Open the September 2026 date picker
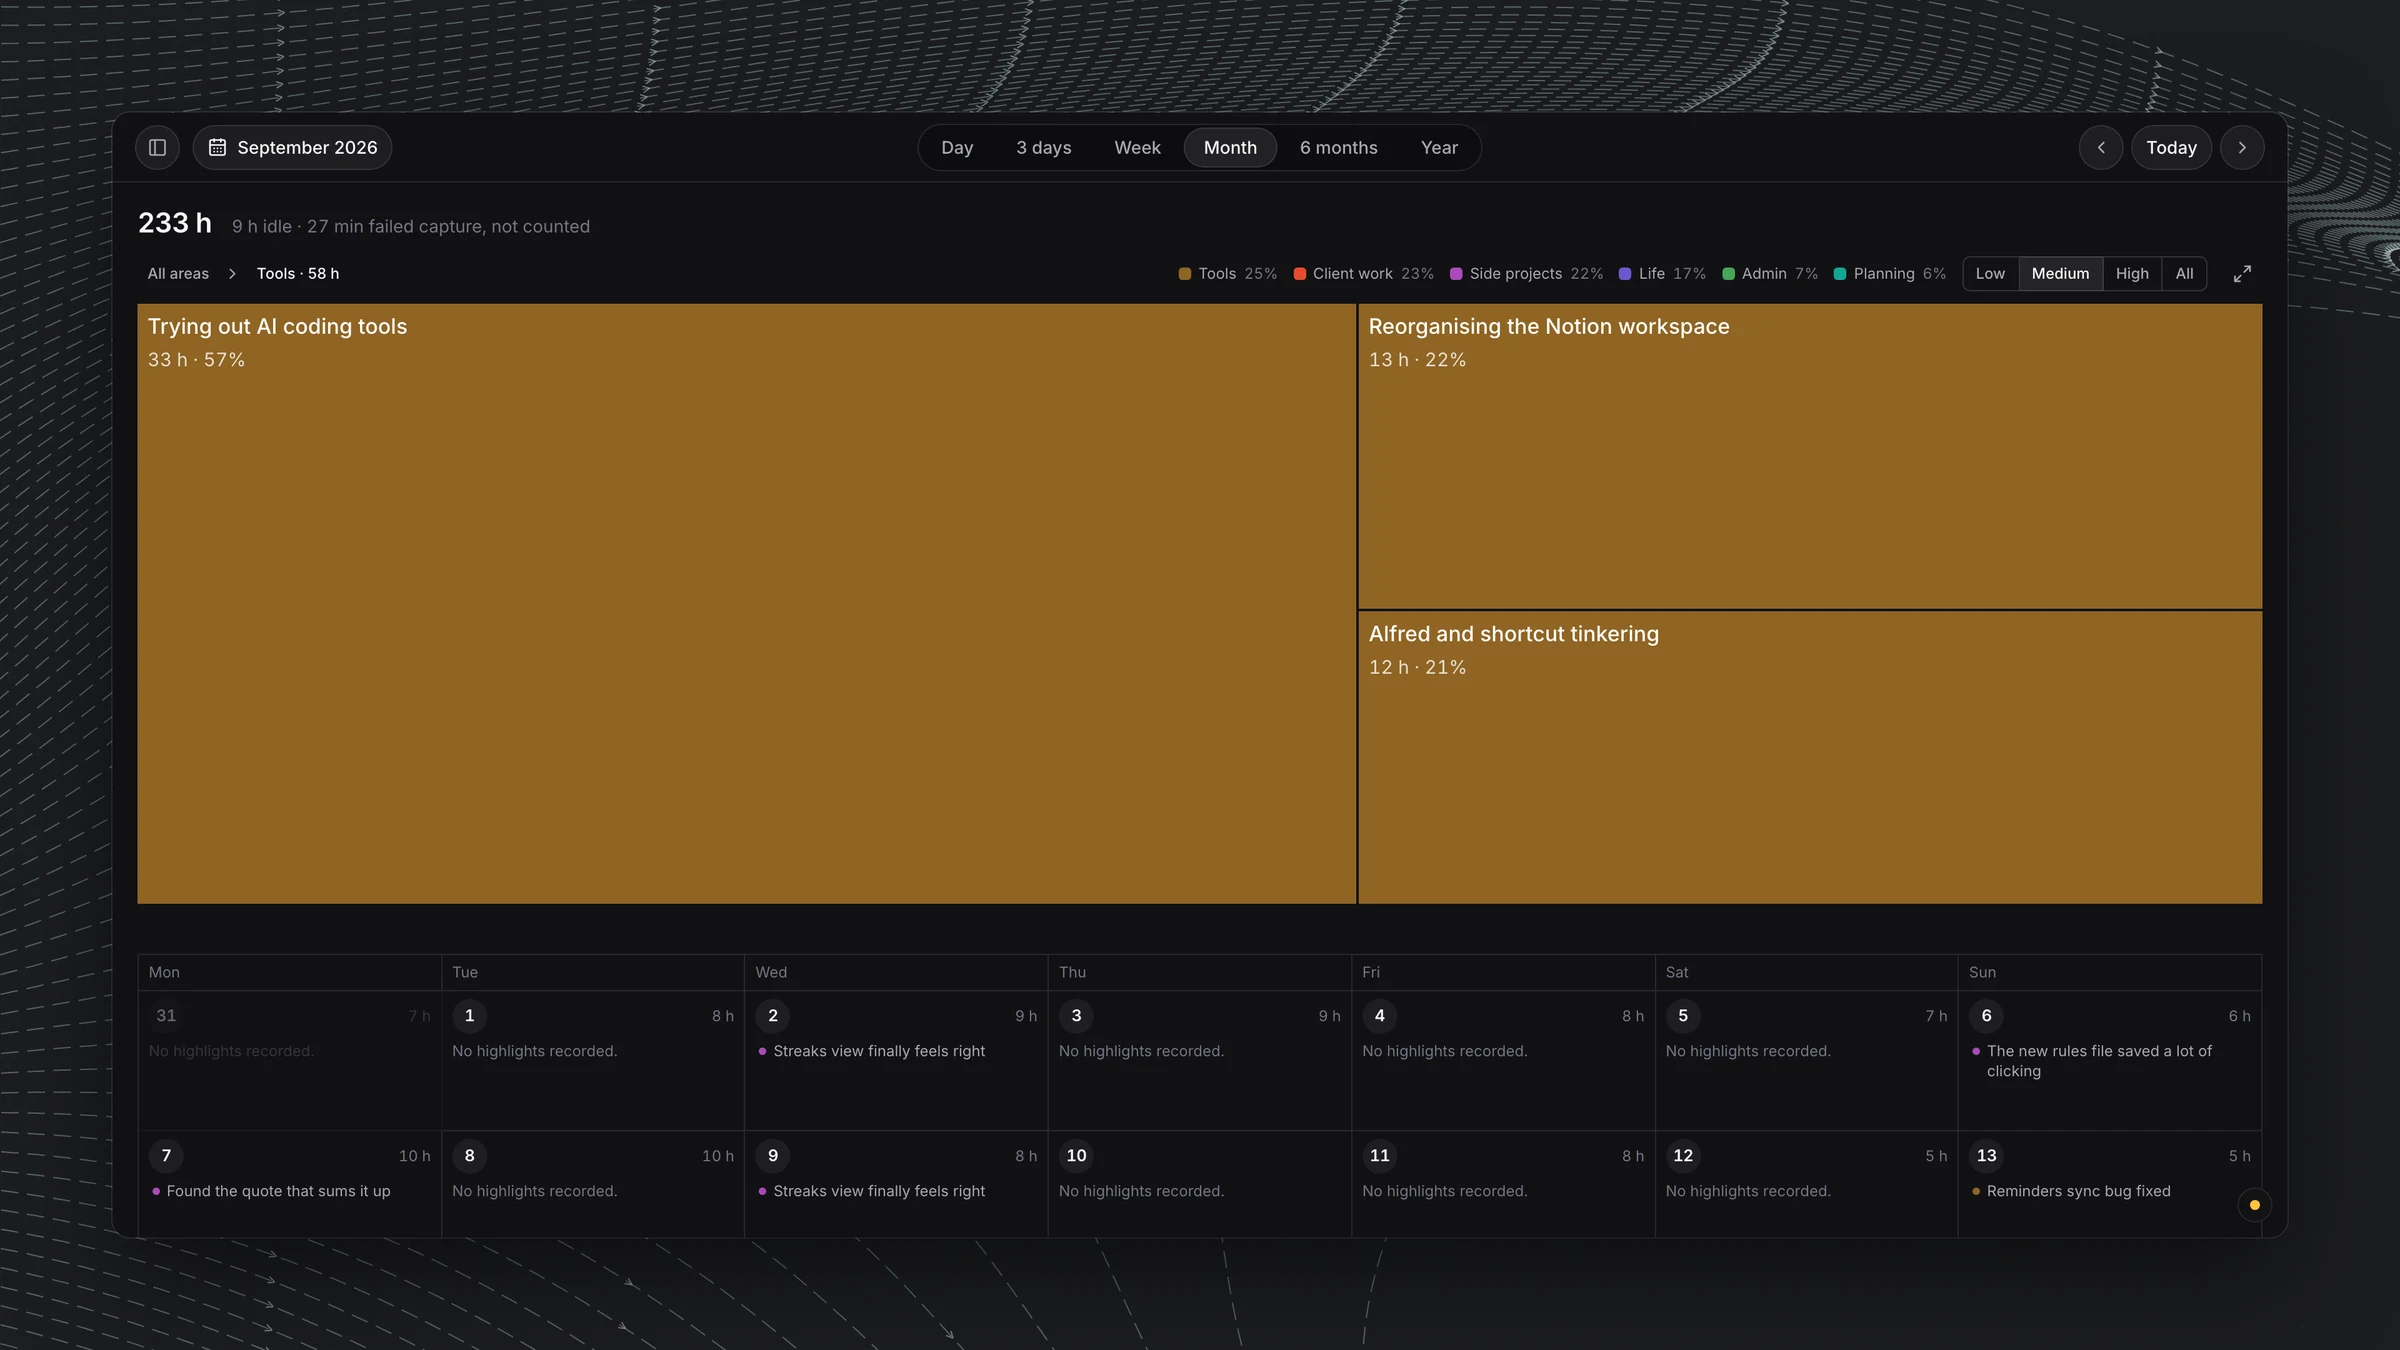Image resolution: width=2400 pixels, height=1350 pixels. click(292, 147)
